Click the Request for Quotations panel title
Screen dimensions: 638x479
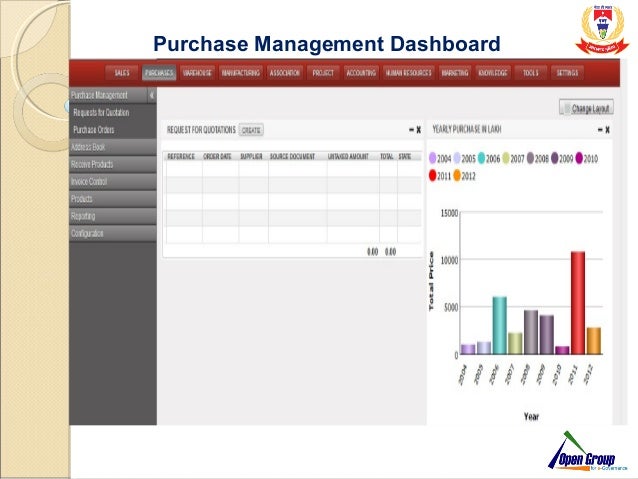point(201,130)
